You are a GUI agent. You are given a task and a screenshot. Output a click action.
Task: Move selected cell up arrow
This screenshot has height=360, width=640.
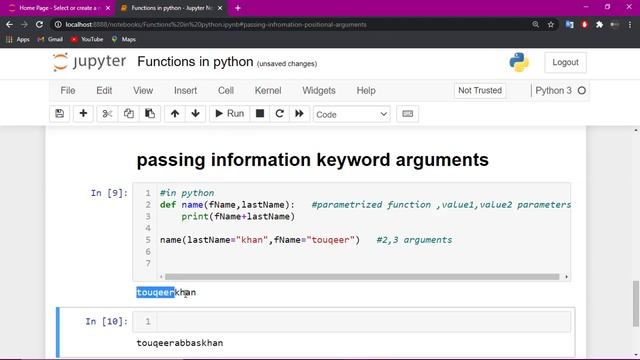pos(175,114)
